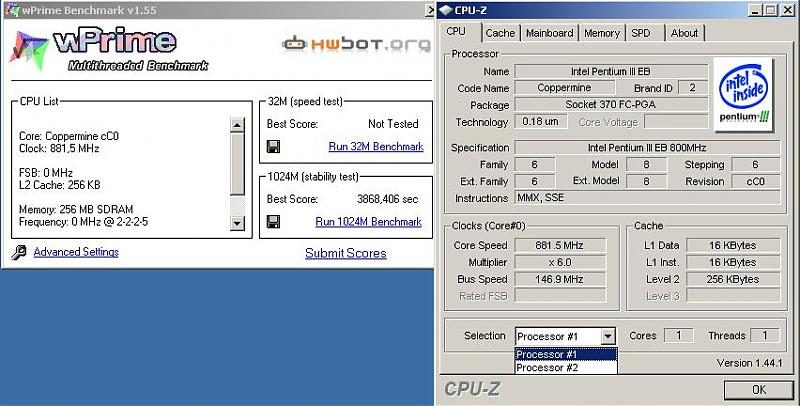Open Advanced Settings in wPrime
The height and width of the screenshot is (406, 800).
click(76, 252)
